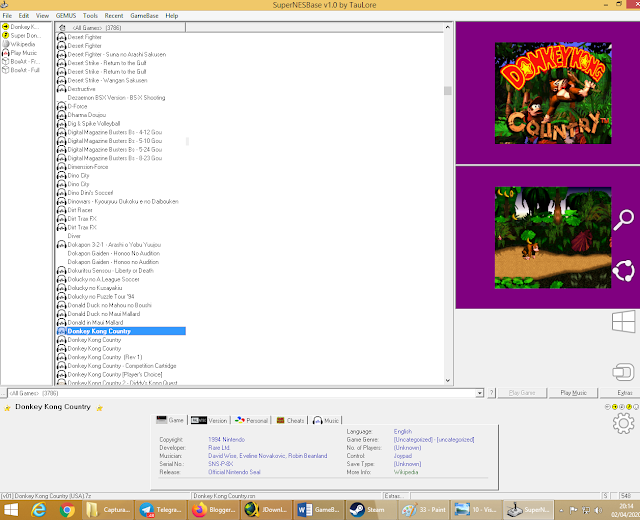Click the Play Game button
The image size is (640, 520).
522,393
